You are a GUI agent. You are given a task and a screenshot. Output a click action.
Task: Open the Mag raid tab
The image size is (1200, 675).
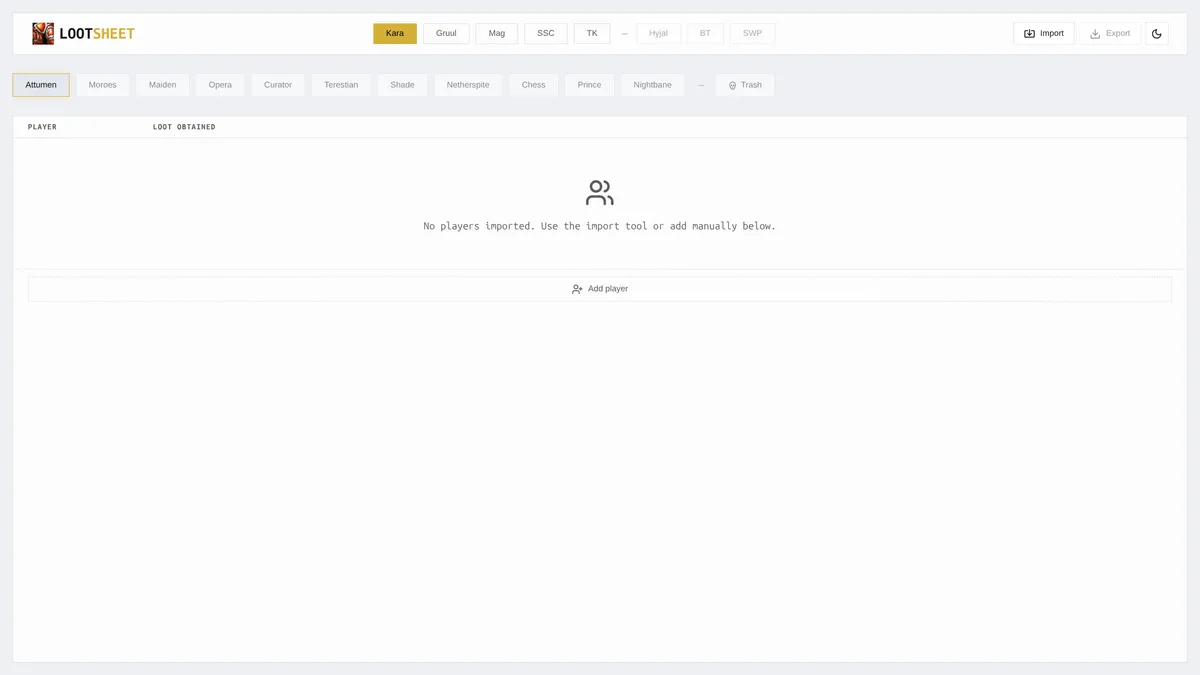[x=497, y=34]
